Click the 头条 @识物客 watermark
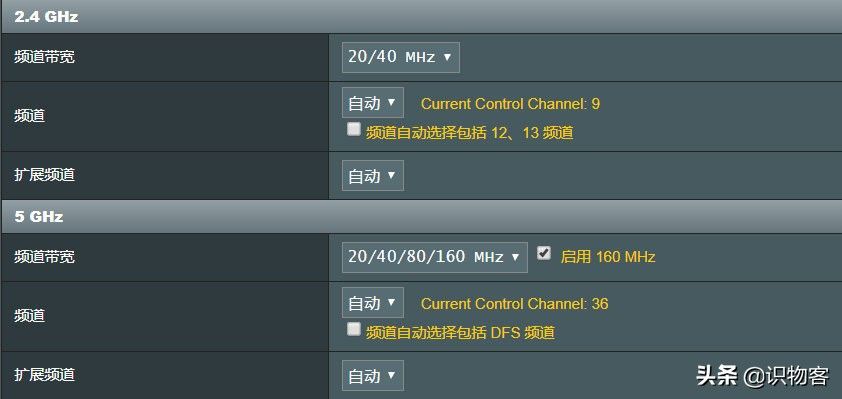This screenshot has width=842, height=399. point(763,375)
